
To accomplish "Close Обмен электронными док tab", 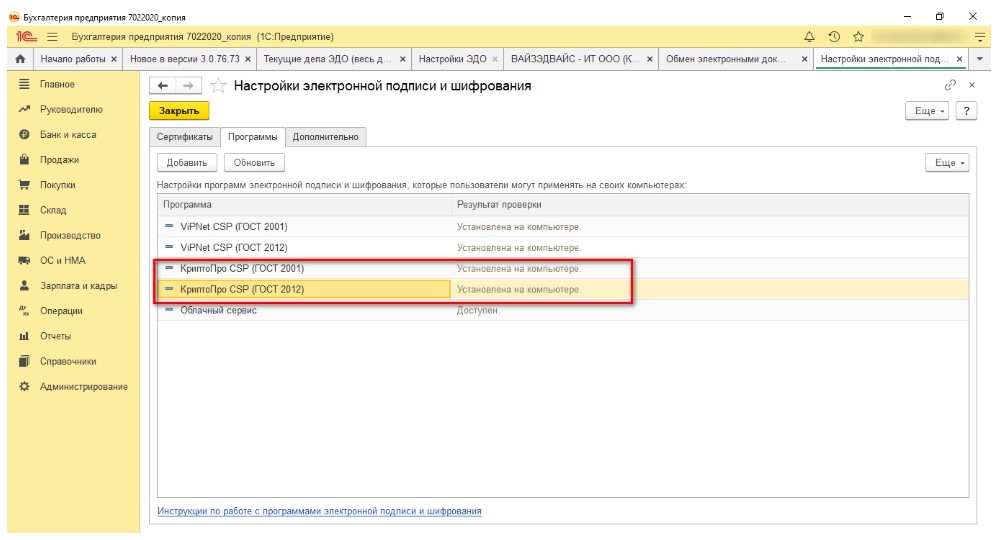I will tap(805, 59).
